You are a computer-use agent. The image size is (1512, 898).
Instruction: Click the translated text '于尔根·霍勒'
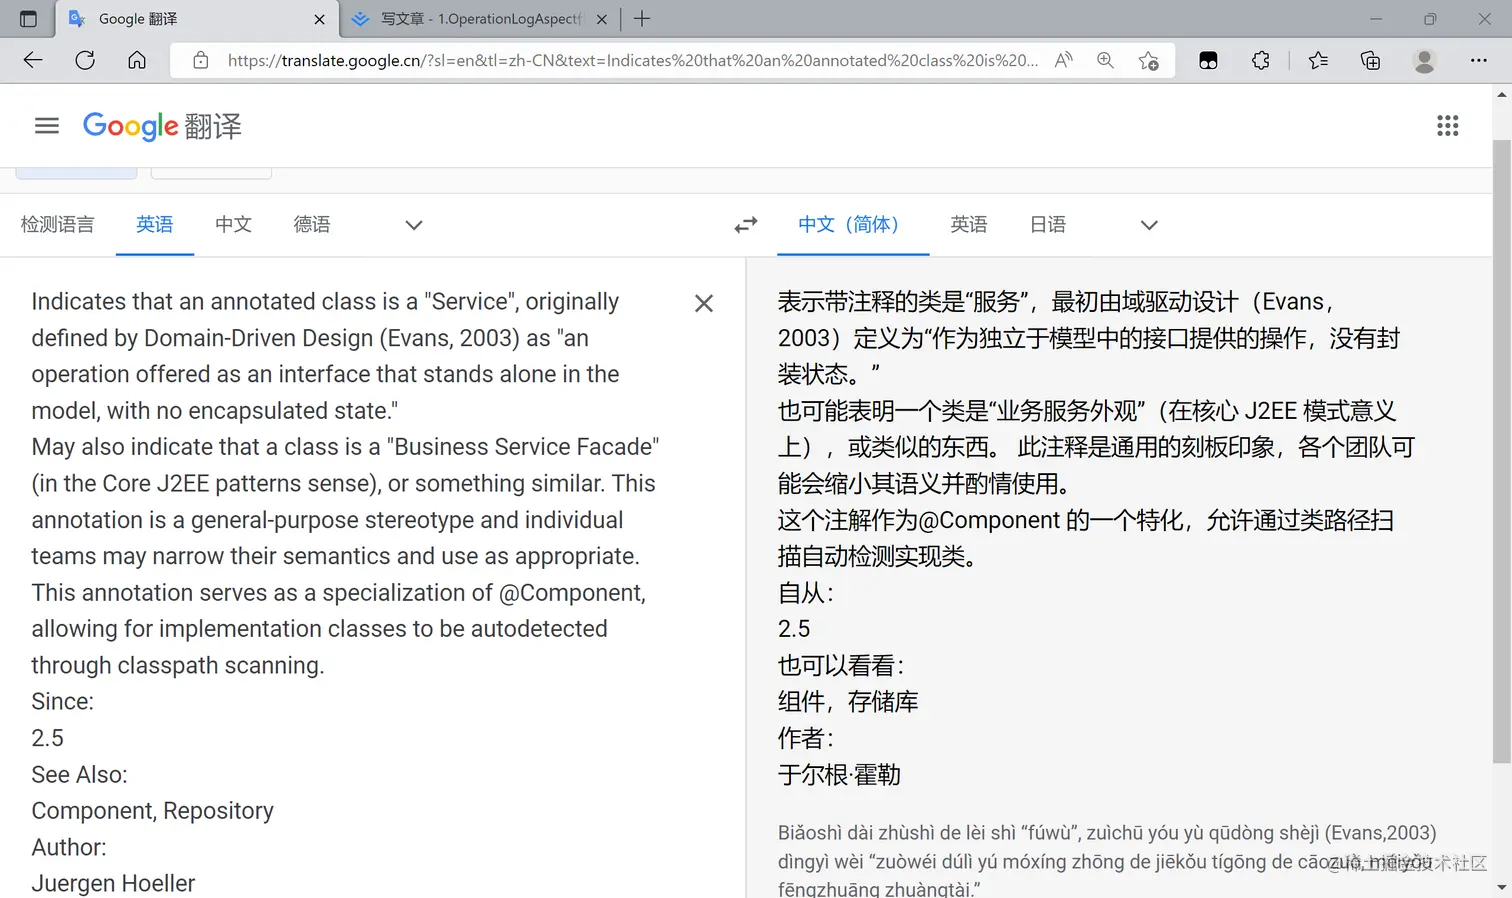pos(840,775)
